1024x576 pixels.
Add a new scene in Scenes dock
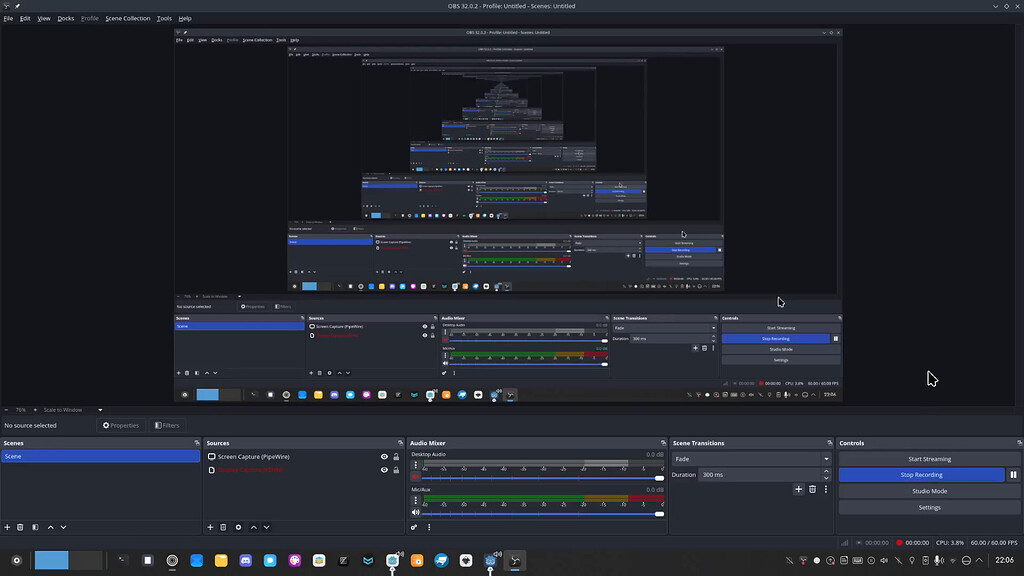(x=7, y=527)
